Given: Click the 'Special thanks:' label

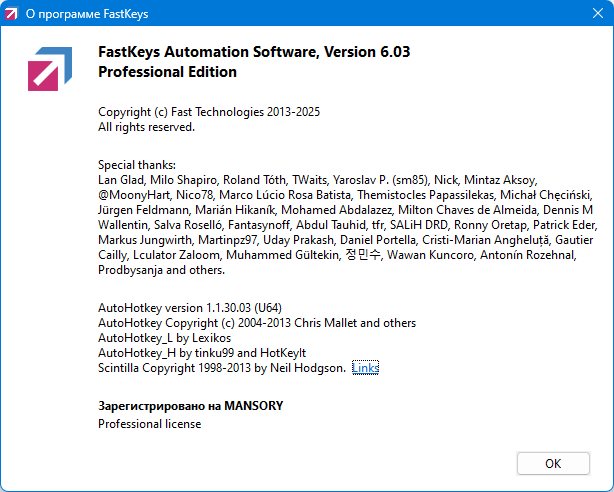Looking at the screenshot, I should 137,165.
